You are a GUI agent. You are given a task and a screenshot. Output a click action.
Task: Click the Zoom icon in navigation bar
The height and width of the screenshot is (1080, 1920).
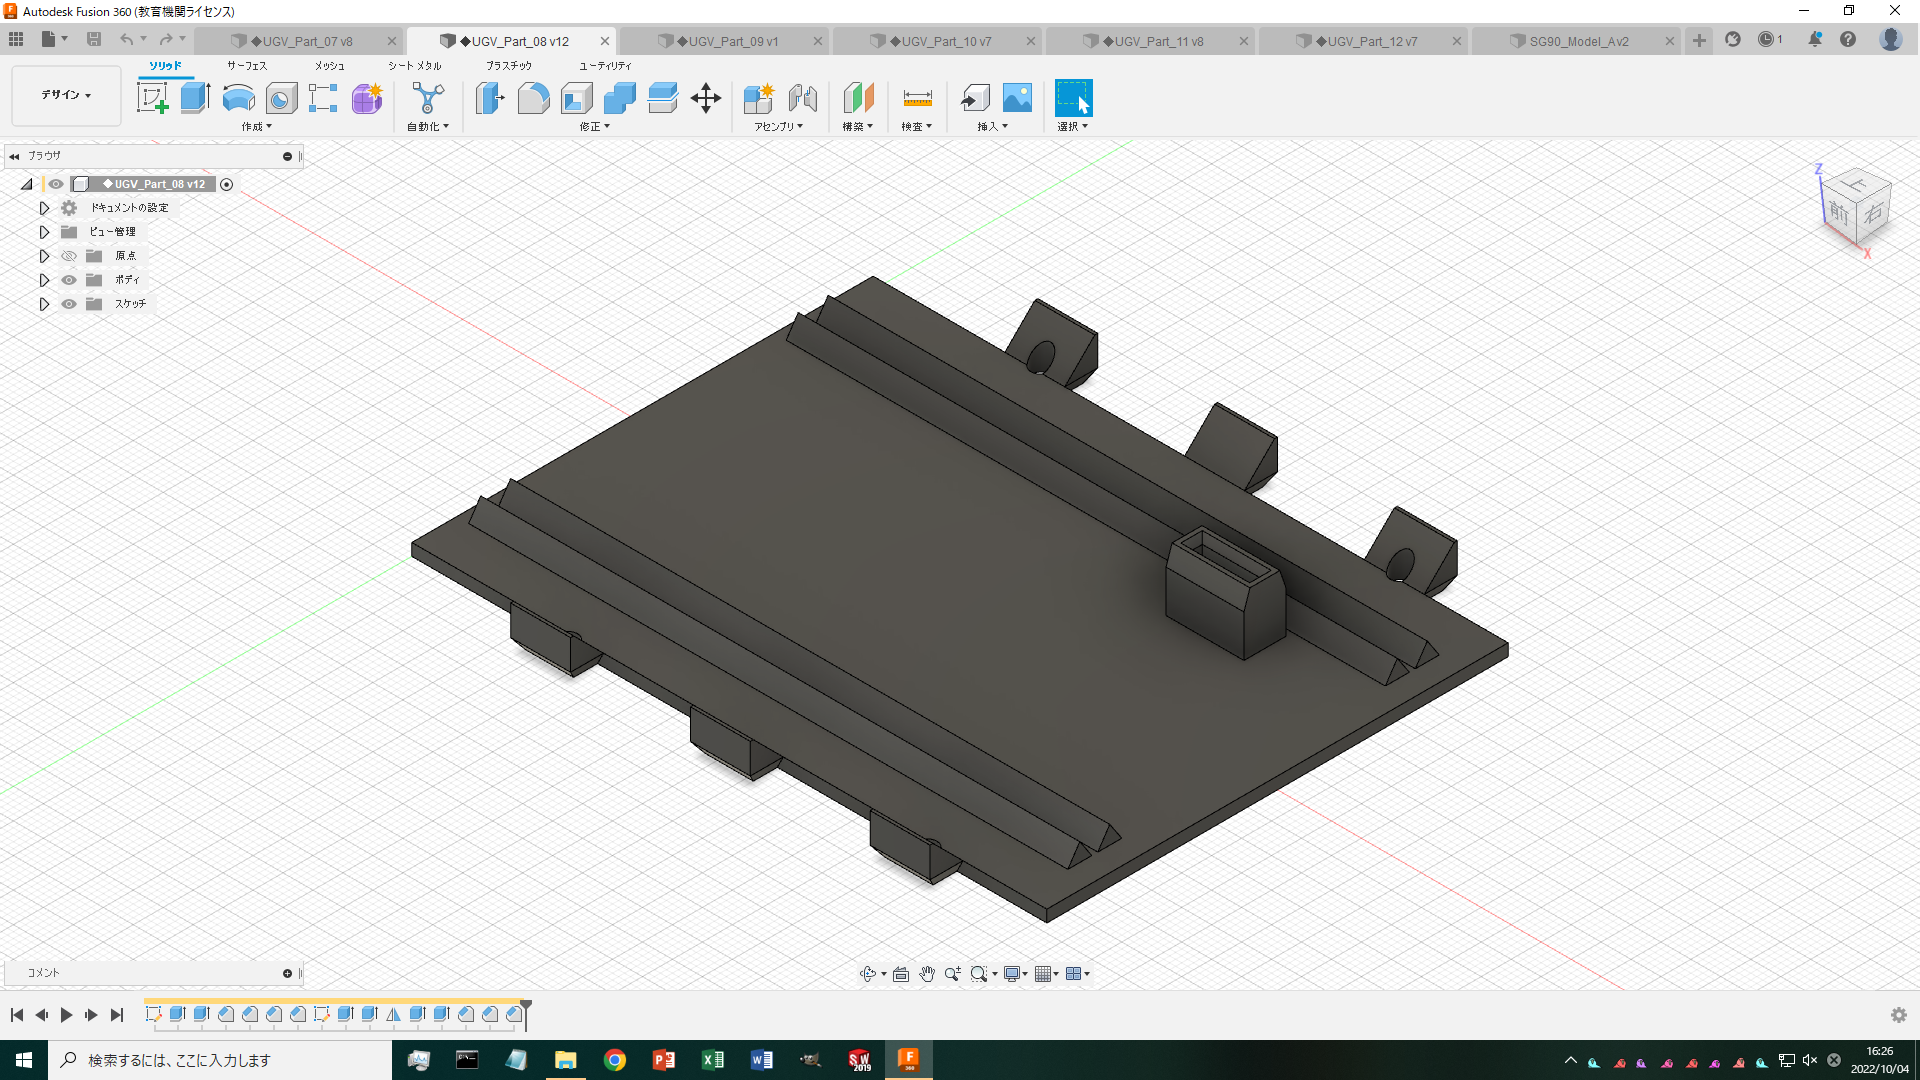pyautogui.click(x=952, y=974)
